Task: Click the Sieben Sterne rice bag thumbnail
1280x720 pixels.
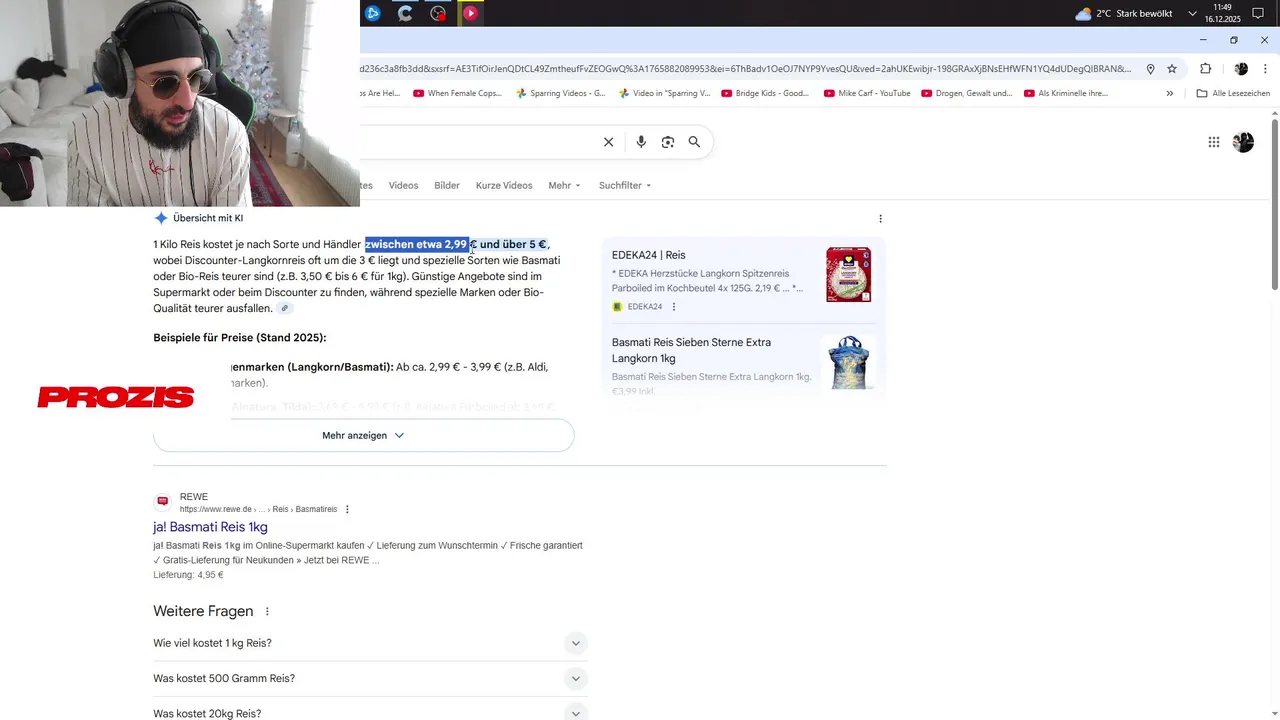Action: pyautogui.click(x=848, y=362)
